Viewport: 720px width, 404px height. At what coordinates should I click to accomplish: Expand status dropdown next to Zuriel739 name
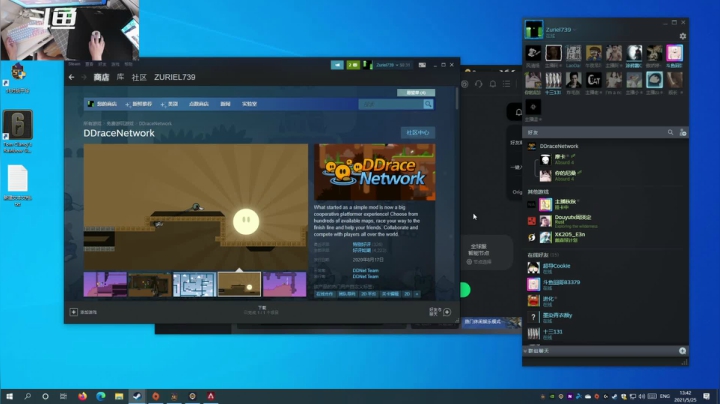point(574,30)
